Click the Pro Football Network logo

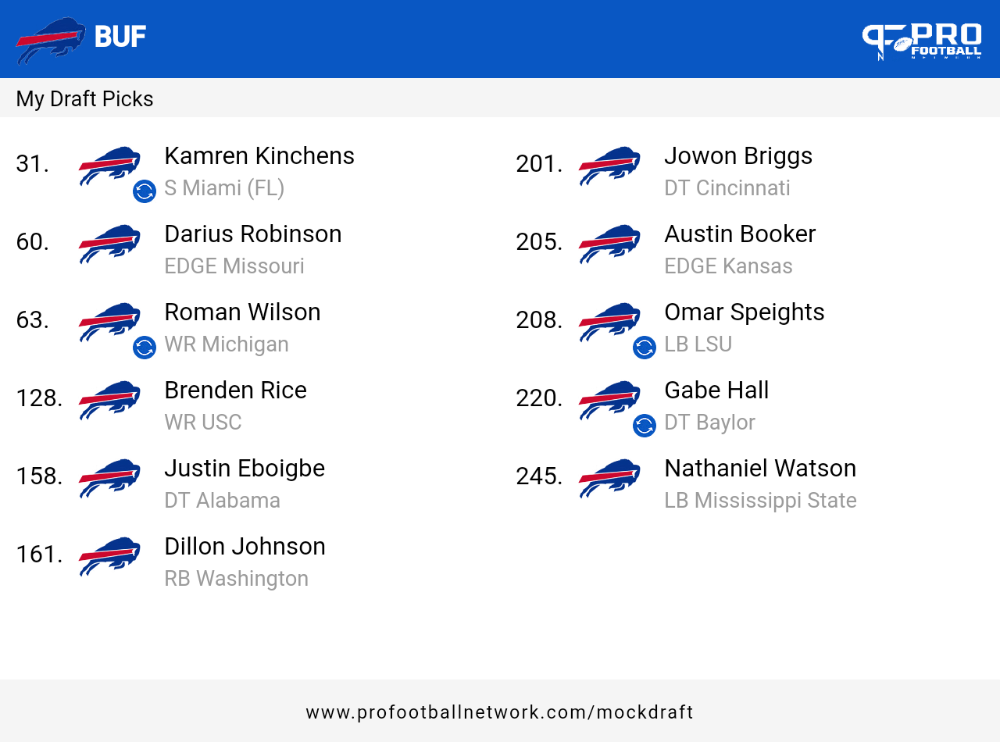point(922,42)
